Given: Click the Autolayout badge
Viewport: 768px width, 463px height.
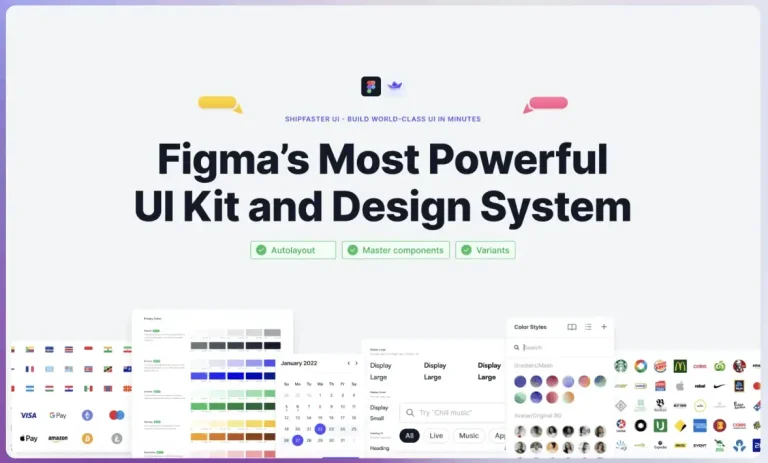Looking at the screenshot, I should click(293, 250).
